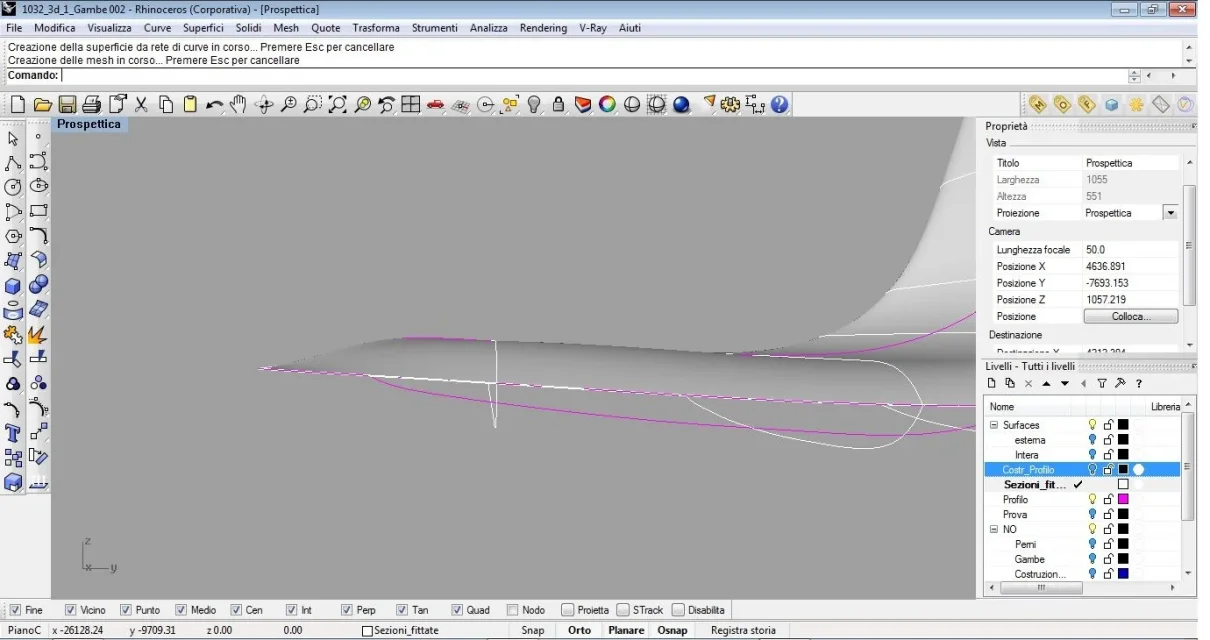This screenshot has height=640, width=1210.
Task: Select the arrow pointer tool in the left toolbar
Action: pyautogui.click(x=13, y=139)
